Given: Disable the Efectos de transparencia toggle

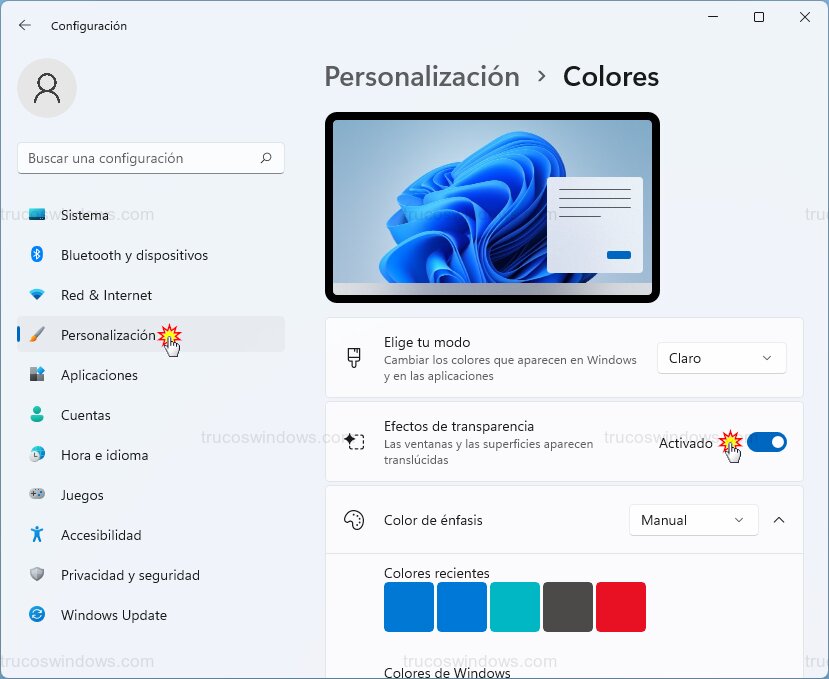Looking at the screenshot, I should [x=767, y=442].
